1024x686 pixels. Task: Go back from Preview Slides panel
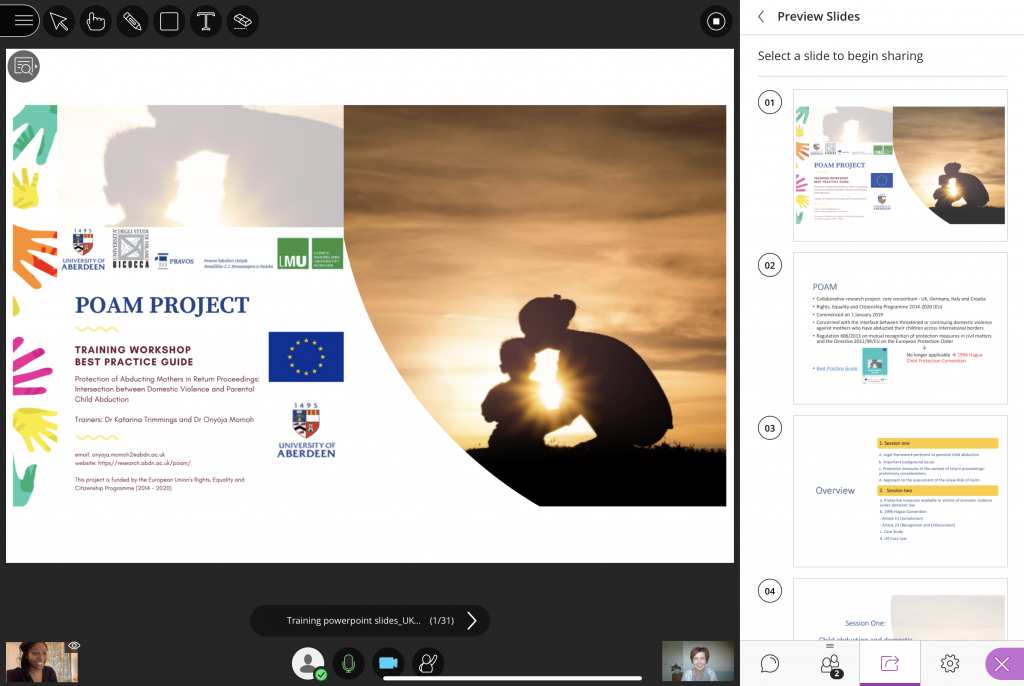(x=761, y=17)
